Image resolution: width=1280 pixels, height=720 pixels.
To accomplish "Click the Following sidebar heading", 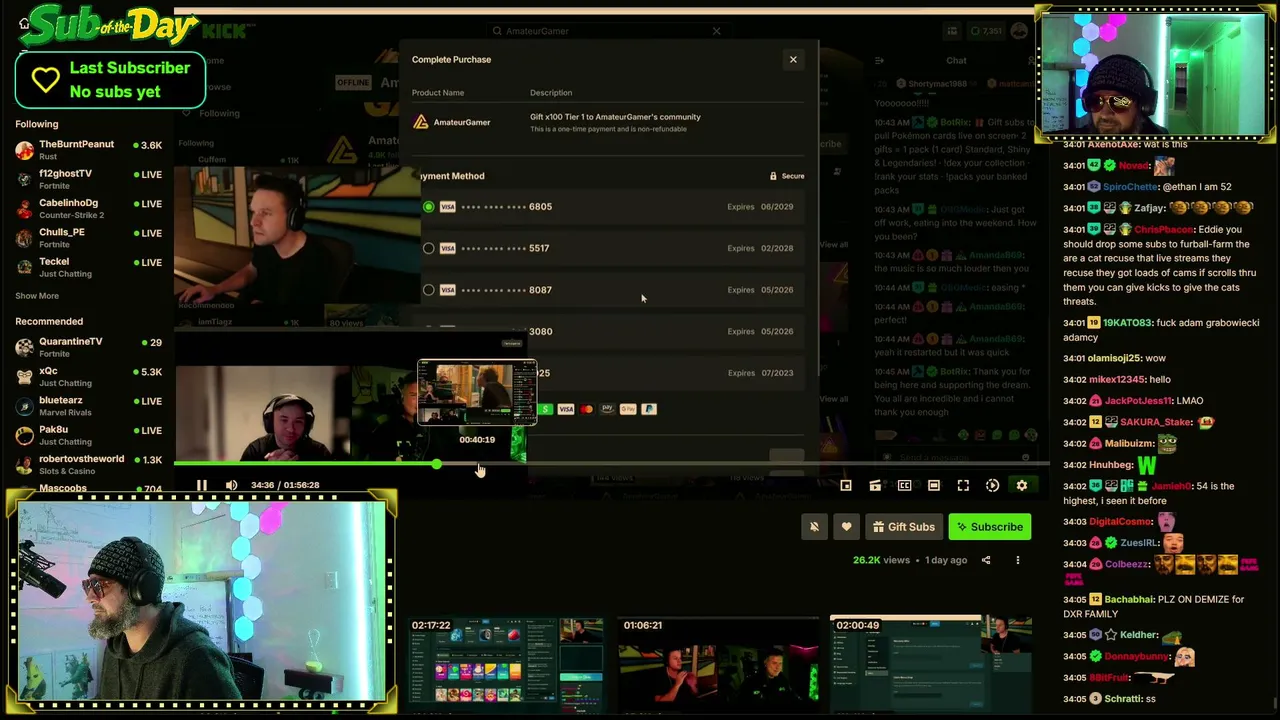I will pyautogui.click(x=37, y=124).
